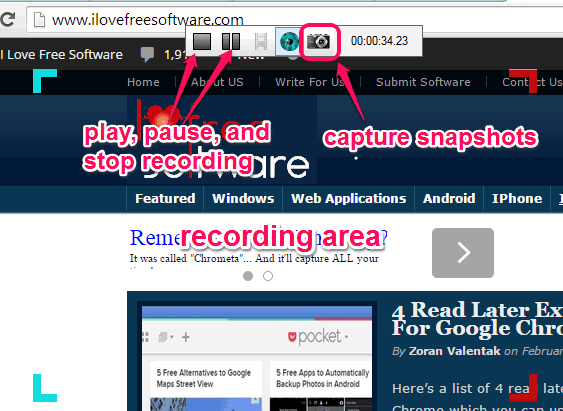Image resolution: width=563 pixels, height=411 pixels.
Task: Select the Windows category tab
Action: [x=243, y=199]
